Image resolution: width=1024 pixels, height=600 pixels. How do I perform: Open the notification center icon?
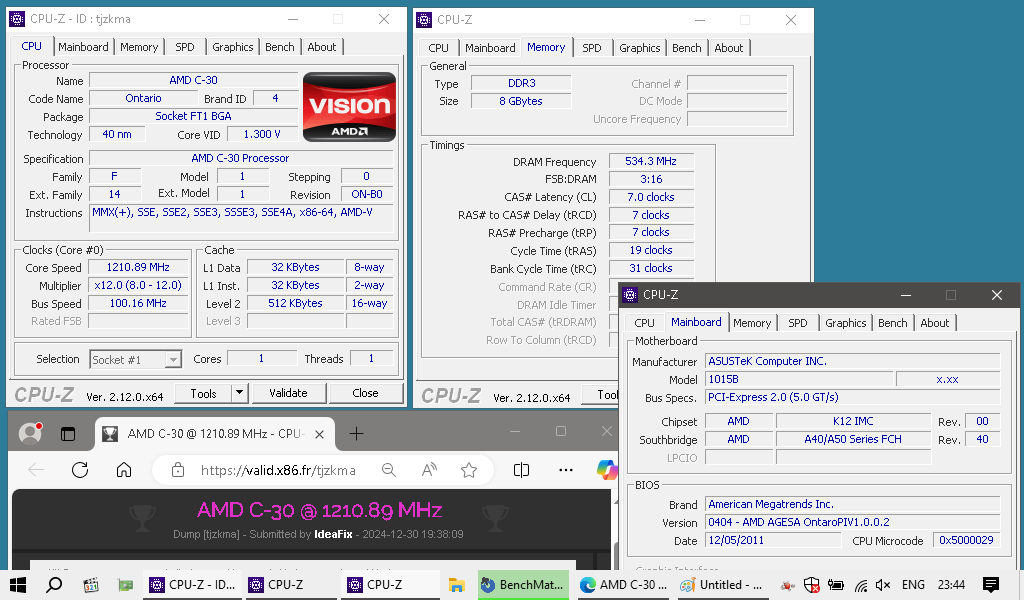(x=990, y=585)
